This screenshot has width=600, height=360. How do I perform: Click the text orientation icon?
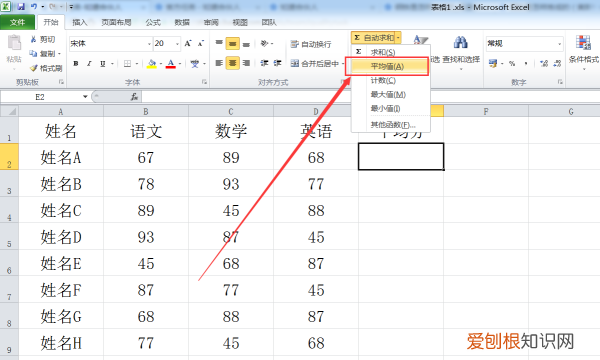pyautogui.click(x=264, y=43)
